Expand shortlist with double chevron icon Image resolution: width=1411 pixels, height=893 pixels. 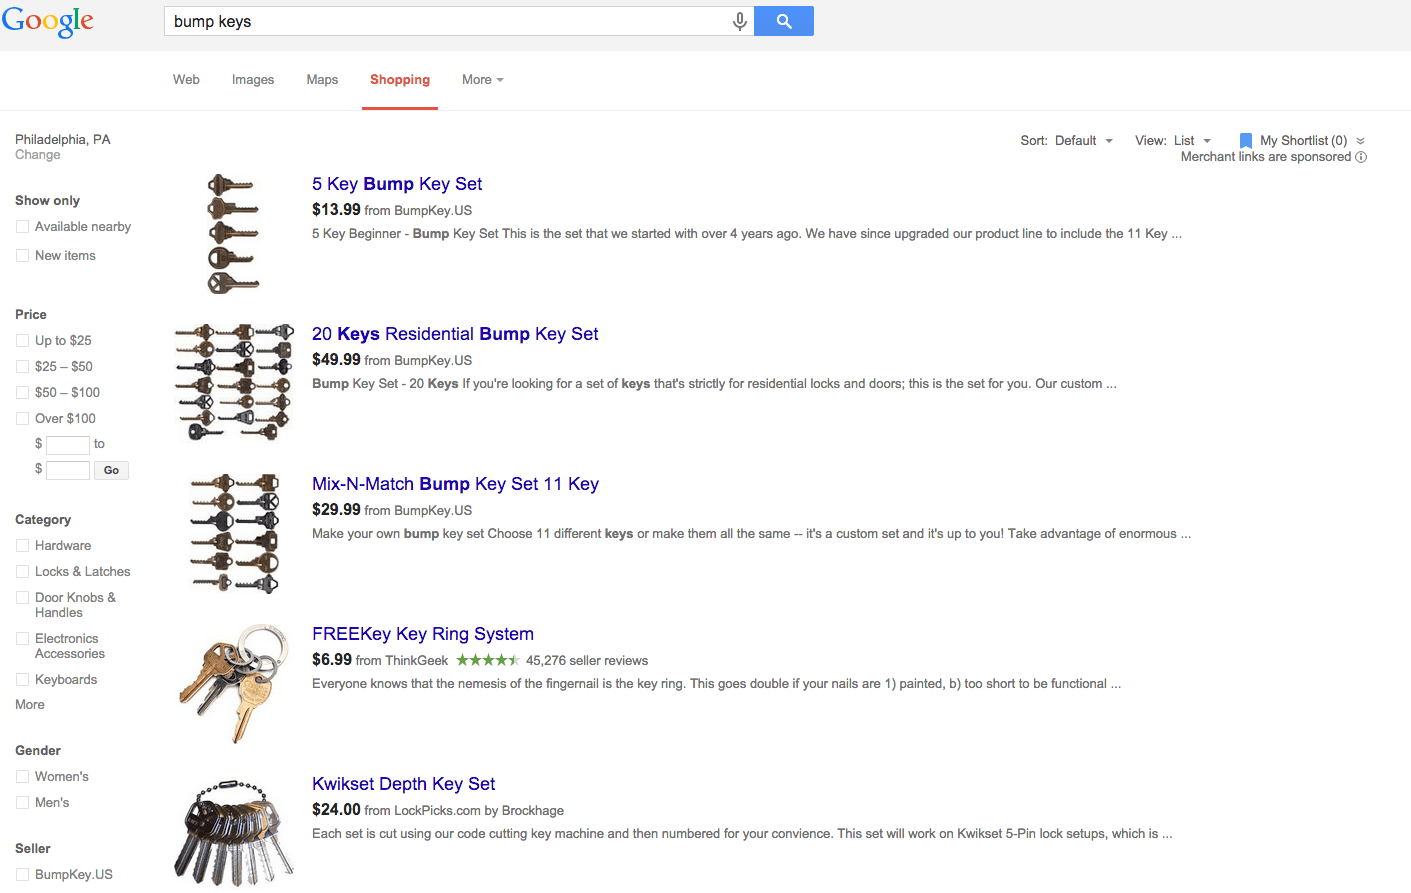1360,141
